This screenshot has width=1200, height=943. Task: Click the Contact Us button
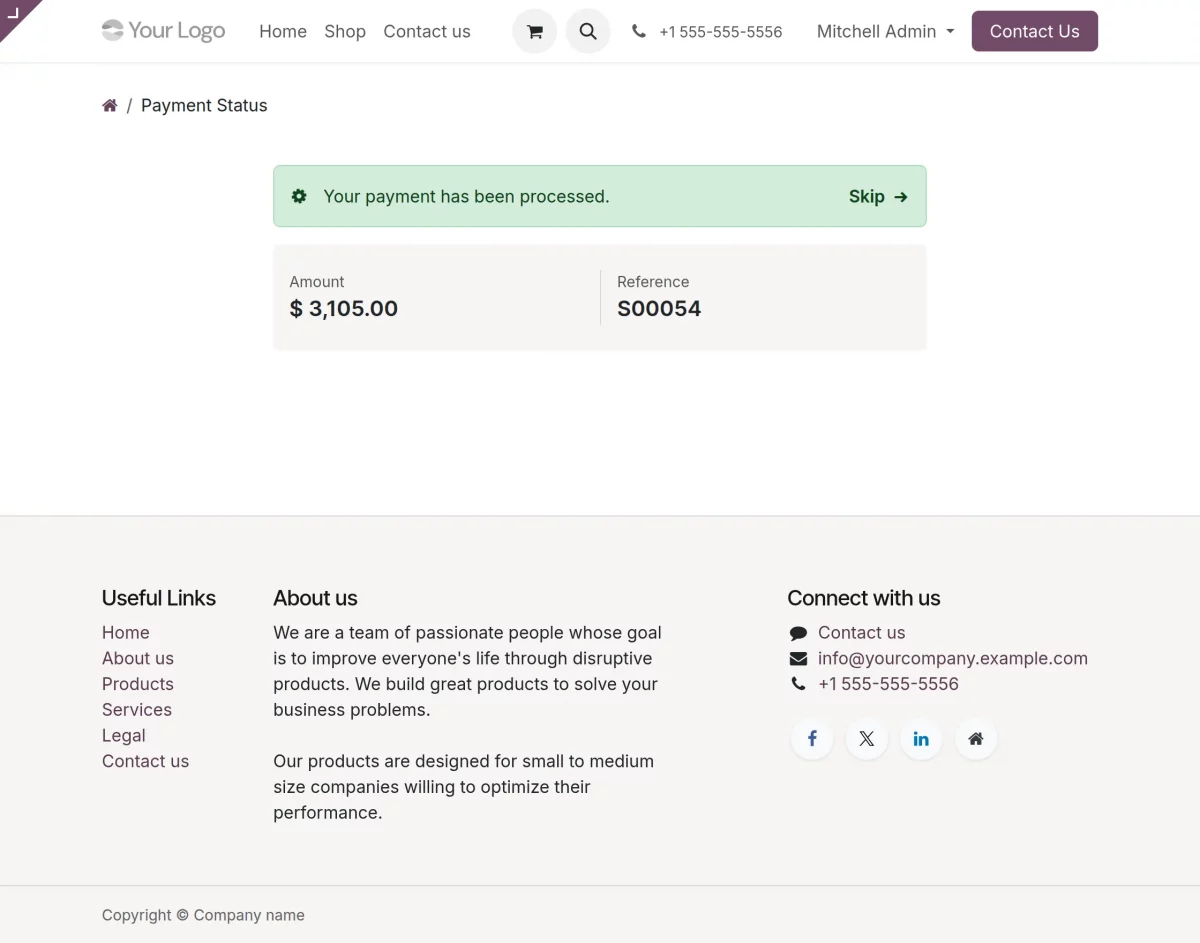1034,31
